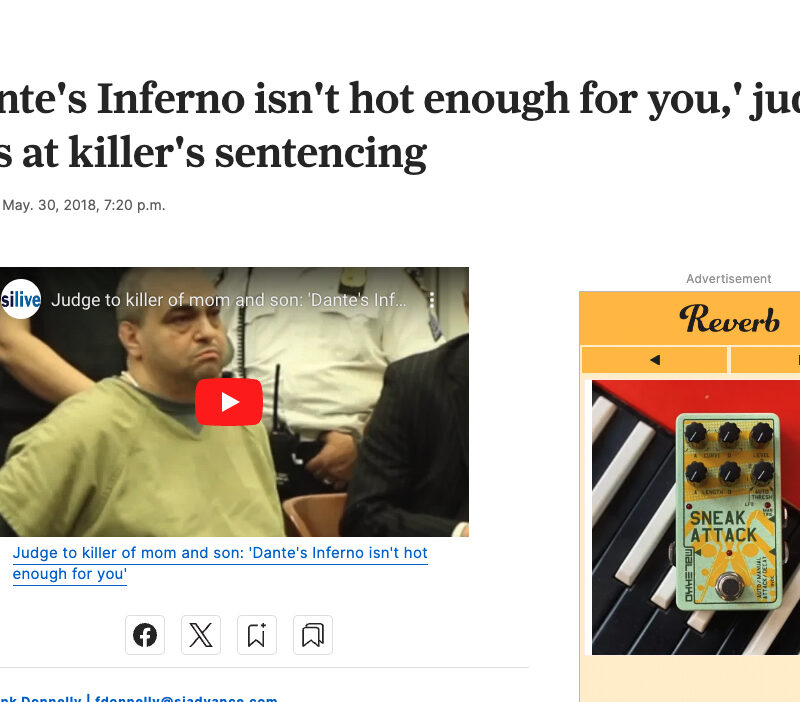
Task: Go to previous item in Reverb ad
Action: 655,360
